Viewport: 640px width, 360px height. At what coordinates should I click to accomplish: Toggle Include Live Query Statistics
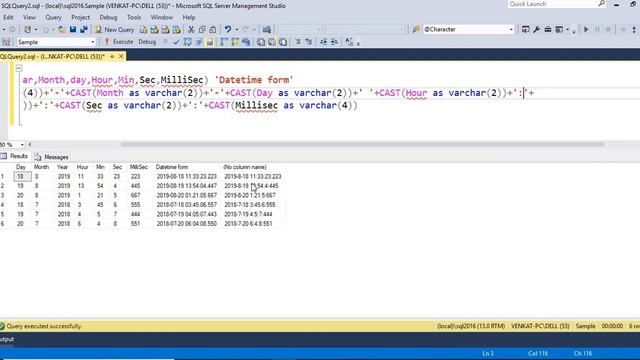point(235,42)
